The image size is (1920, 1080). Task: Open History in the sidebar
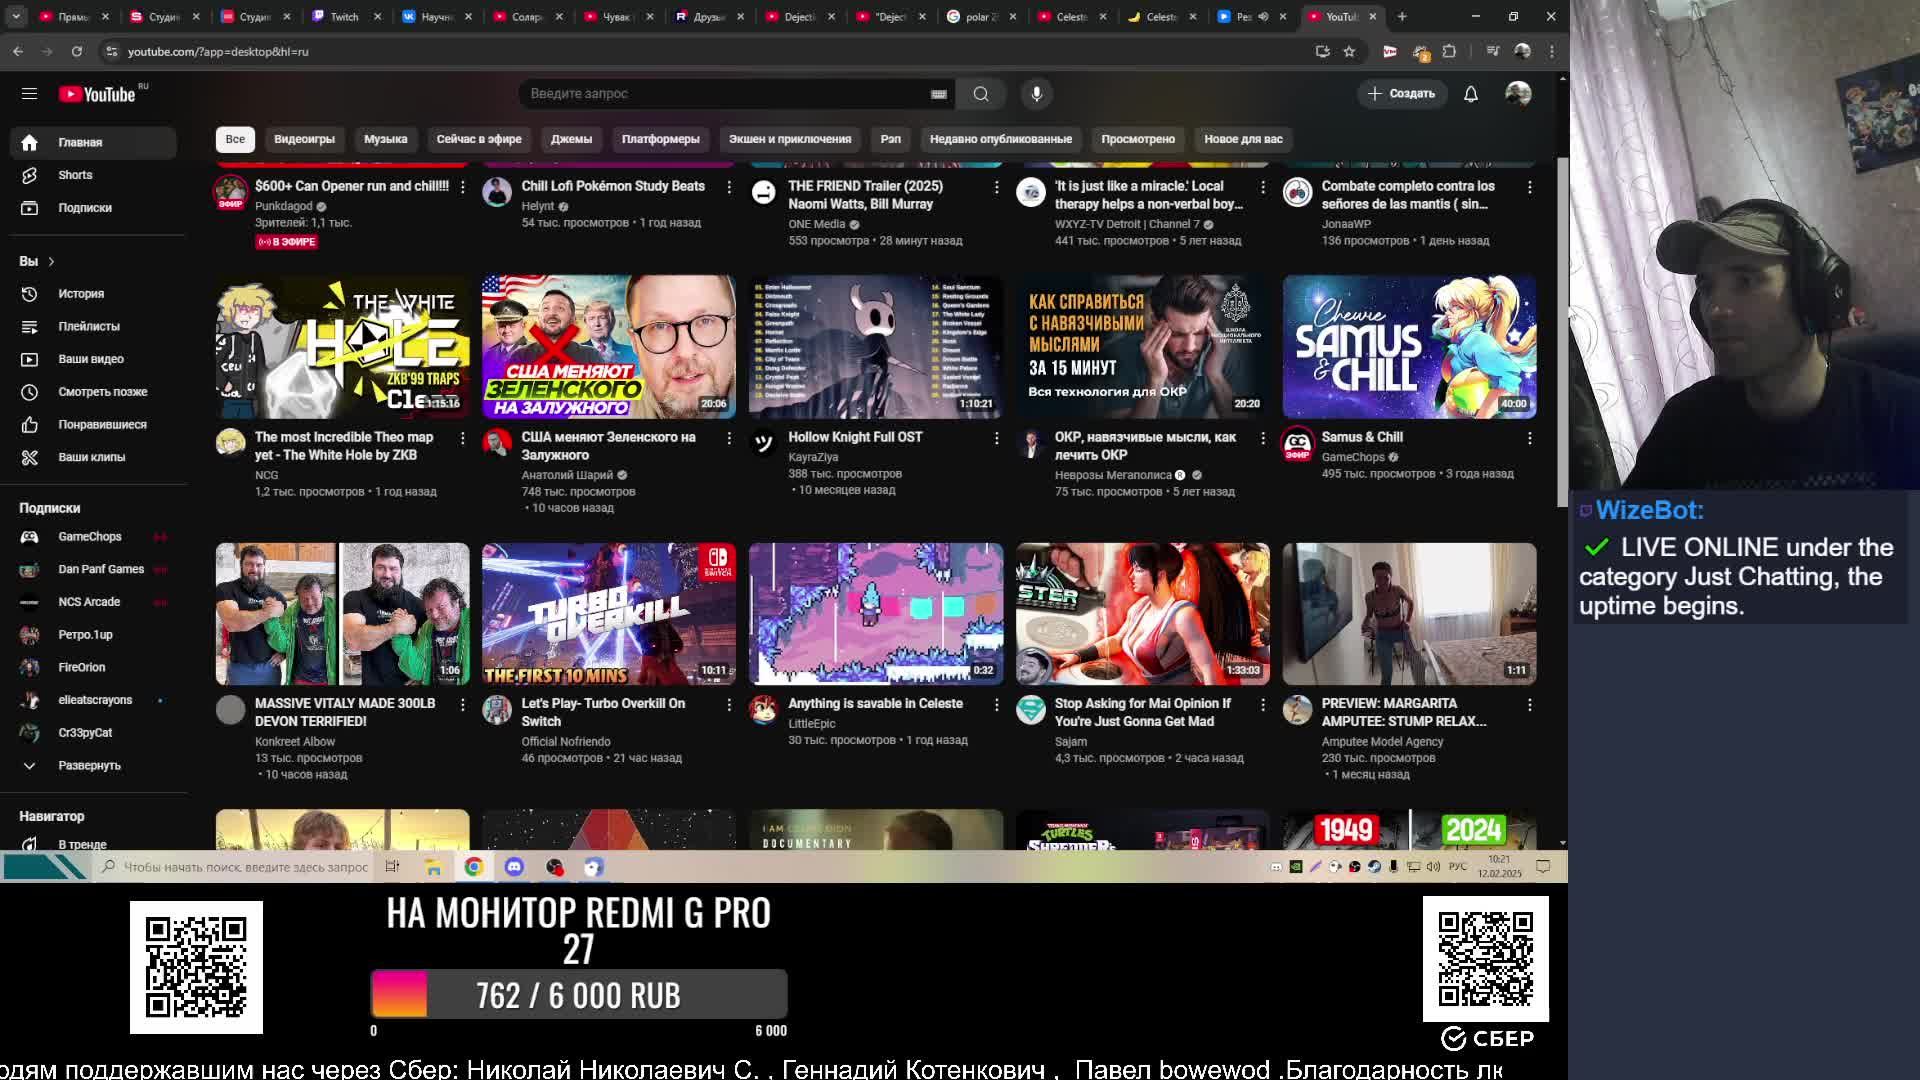pos(80,294)
